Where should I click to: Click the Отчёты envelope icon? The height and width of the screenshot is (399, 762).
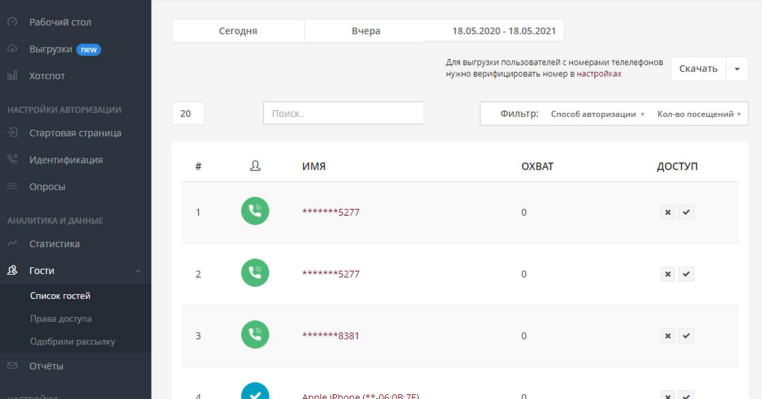click(12, 365)
